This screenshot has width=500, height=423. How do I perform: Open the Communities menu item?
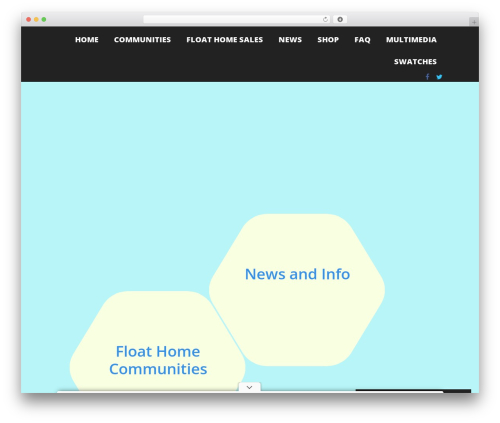pos(142,40)
